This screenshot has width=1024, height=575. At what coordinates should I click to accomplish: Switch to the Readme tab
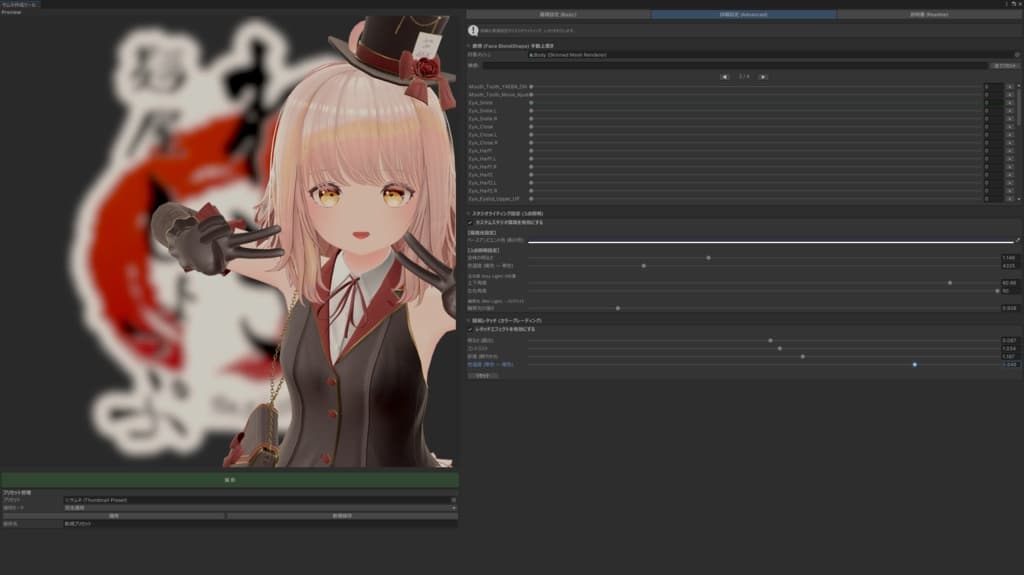929,14
